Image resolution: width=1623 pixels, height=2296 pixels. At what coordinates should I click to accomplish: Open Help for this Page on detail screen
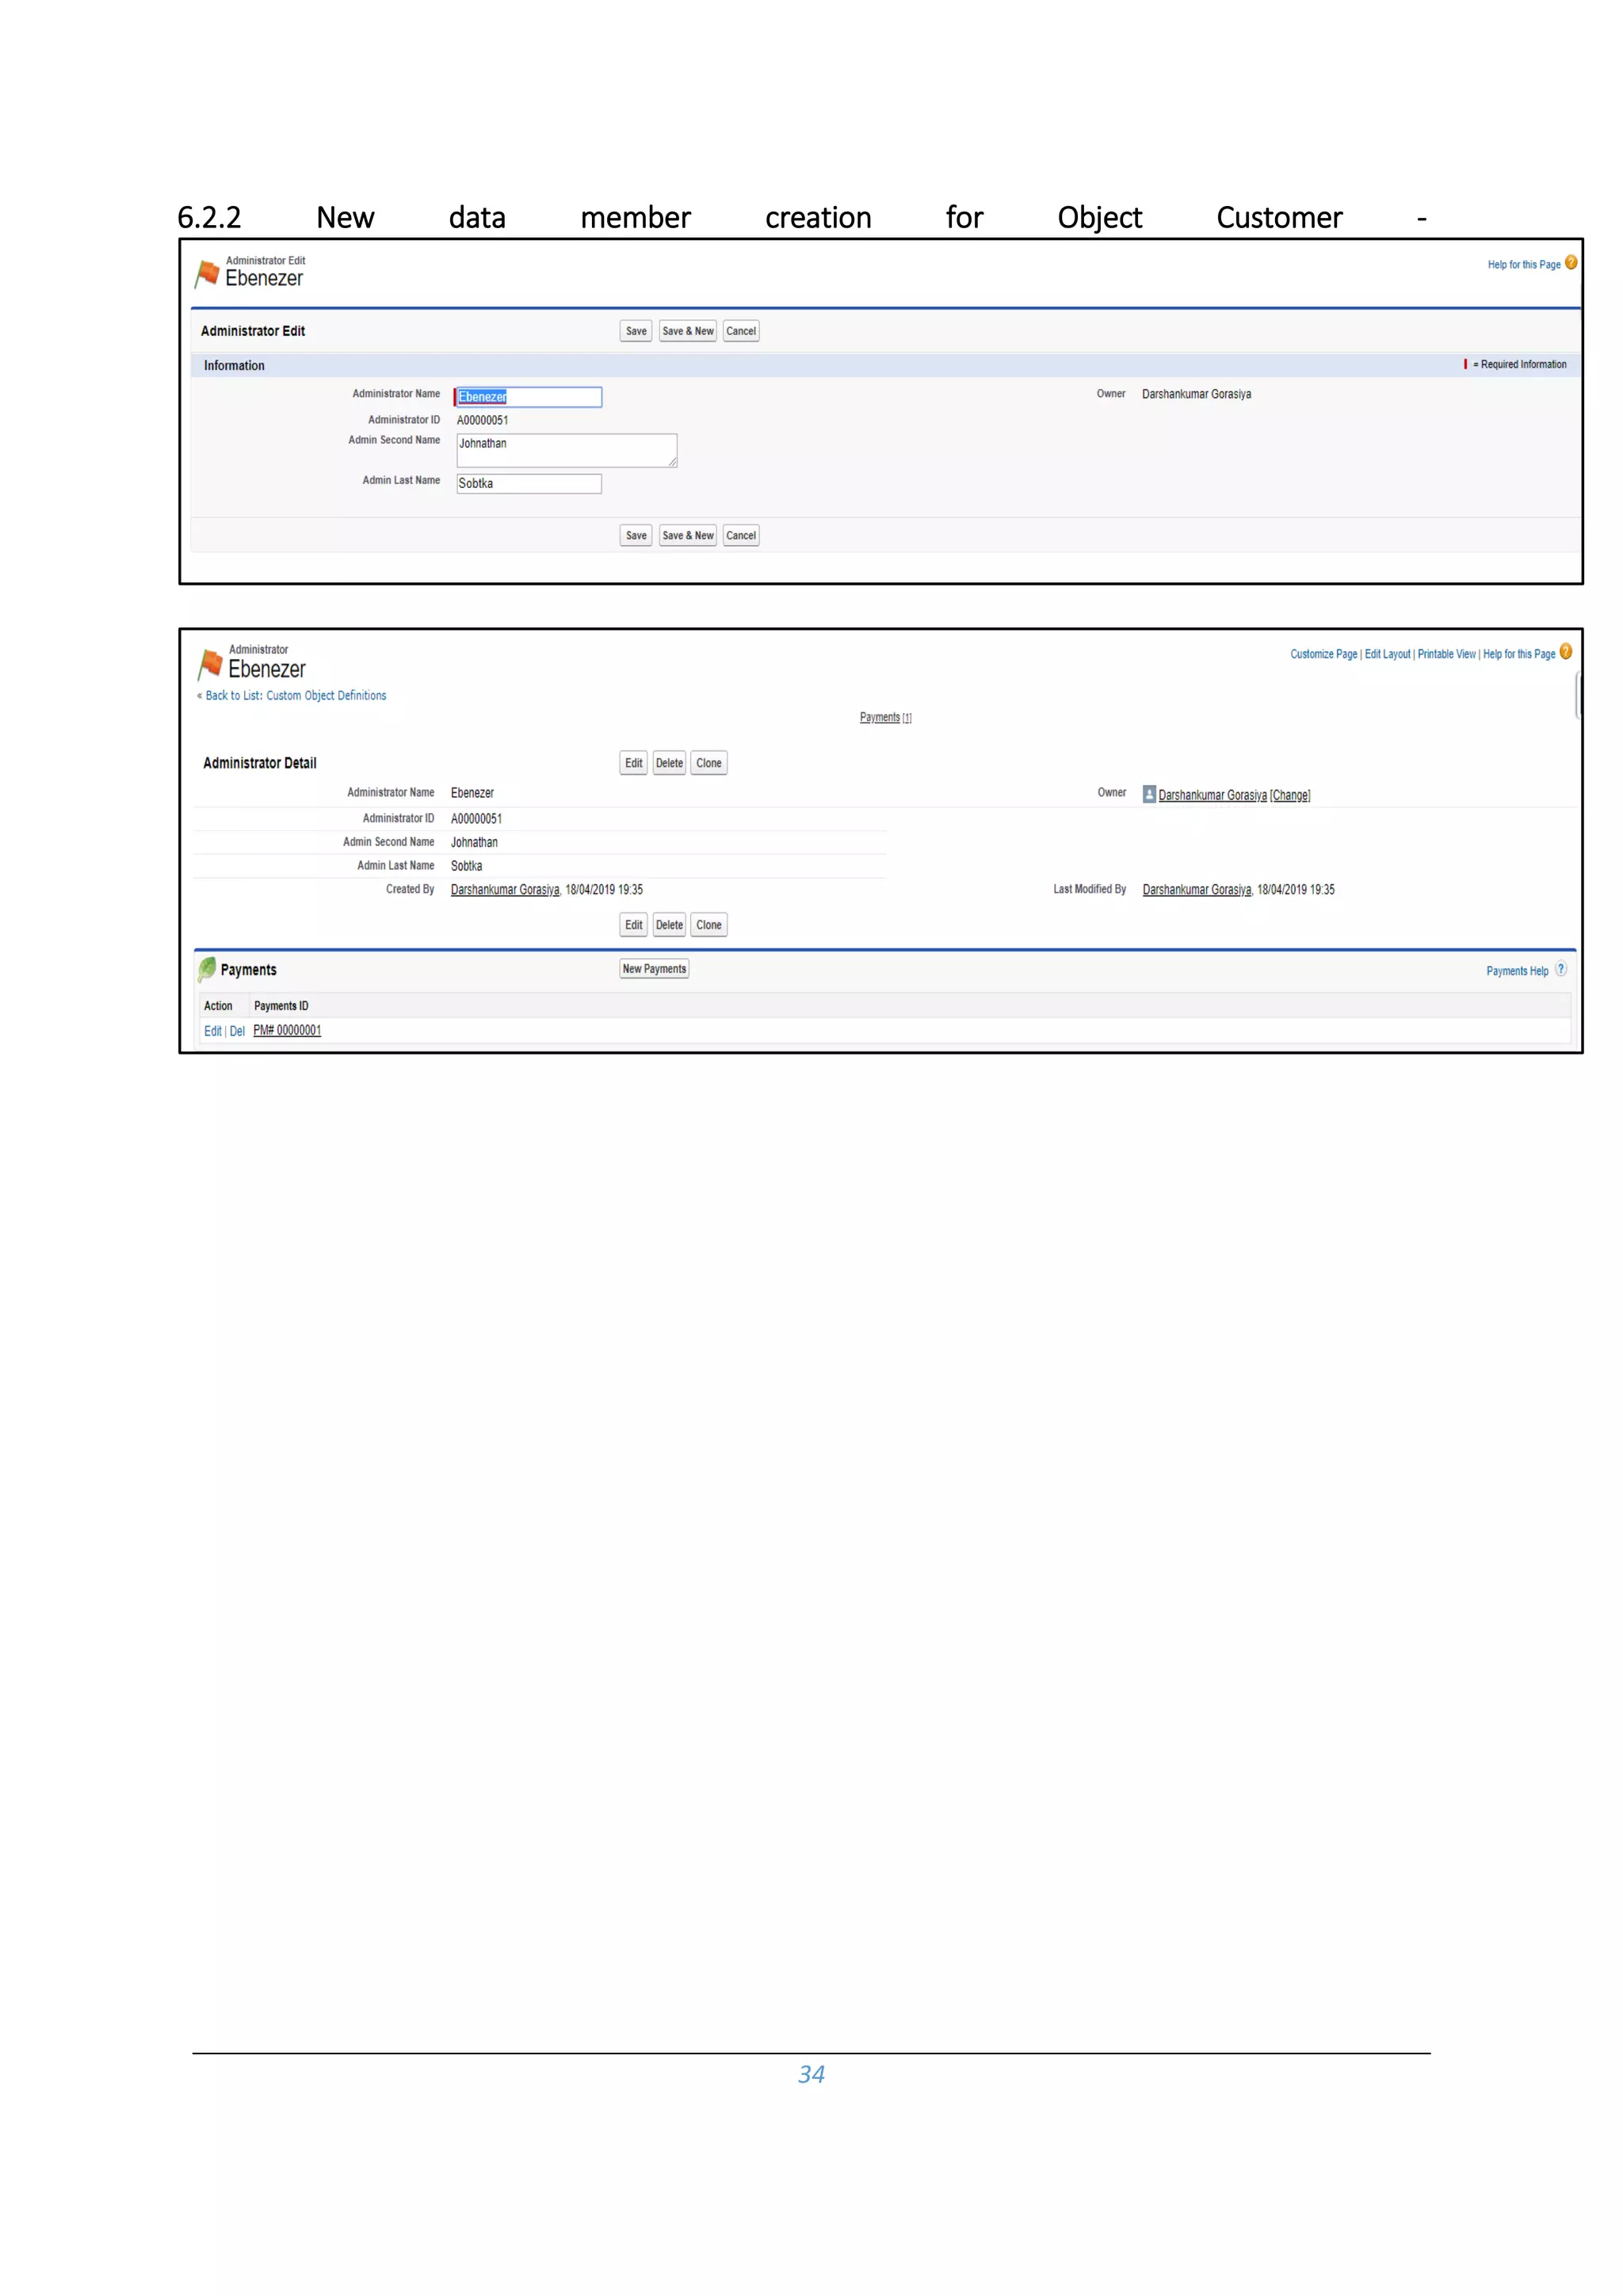1519,654
